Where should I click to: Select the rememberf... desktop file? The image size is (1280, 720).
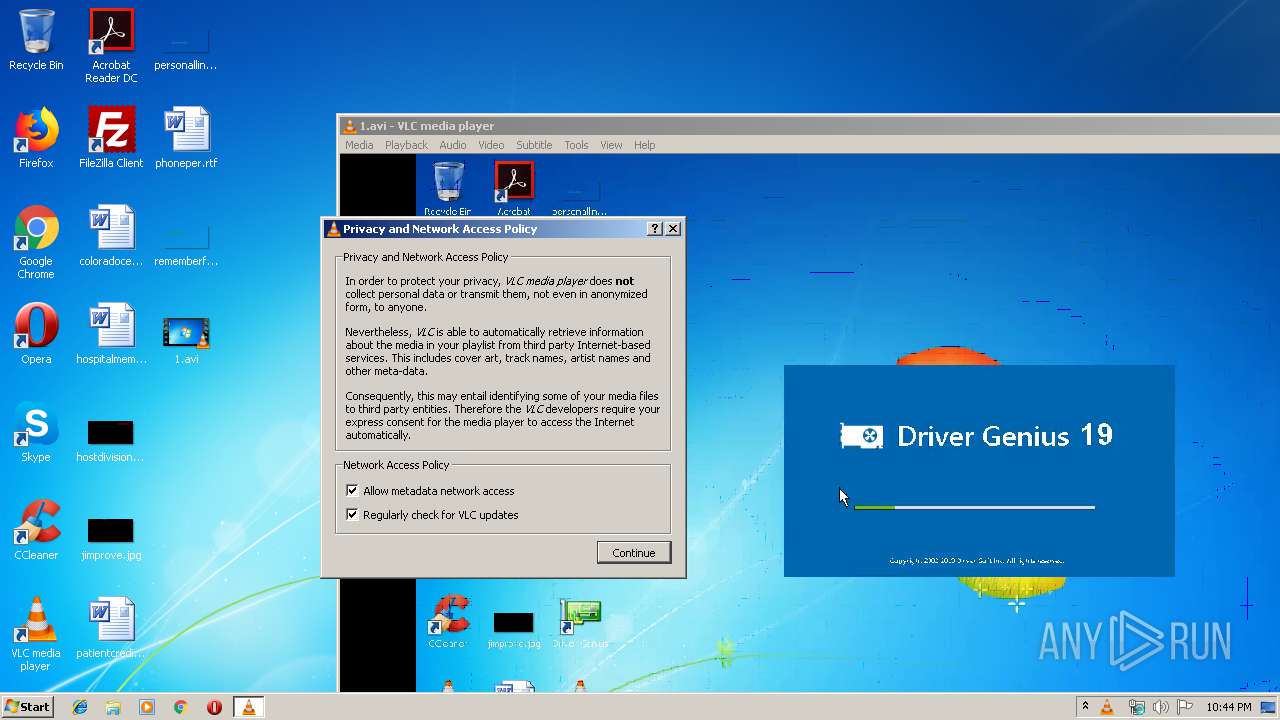tap(186, 245)
